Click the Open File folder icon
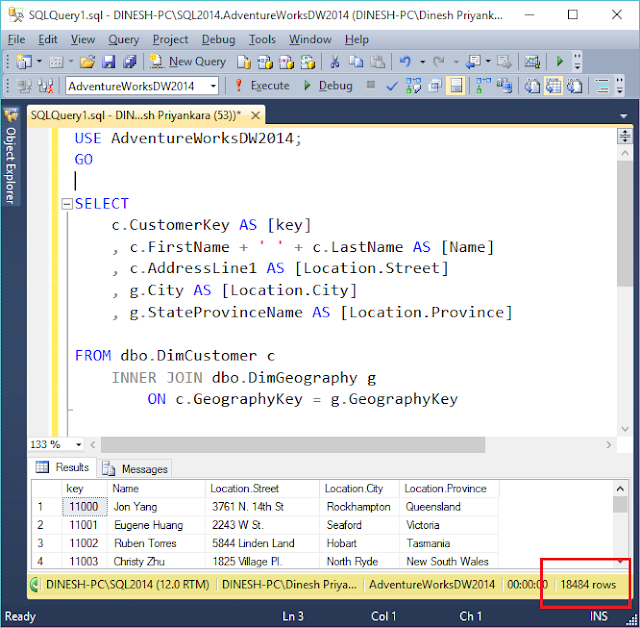Viewport: 640px width, 628px height. click(x=87, y=62)
